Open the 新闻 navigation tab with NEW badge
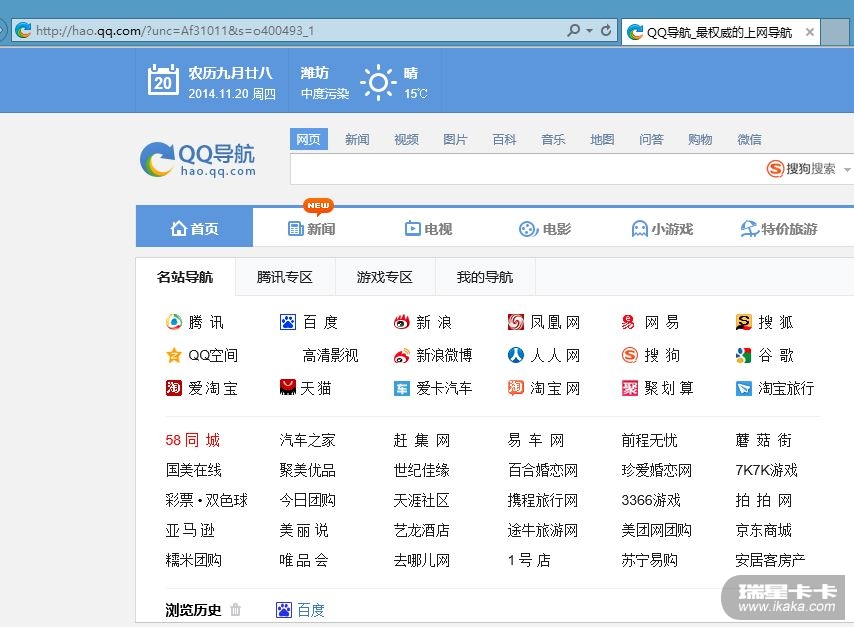The width and height of the screenshot is (854, 627). pyautogui.click(x=312, y=229)
